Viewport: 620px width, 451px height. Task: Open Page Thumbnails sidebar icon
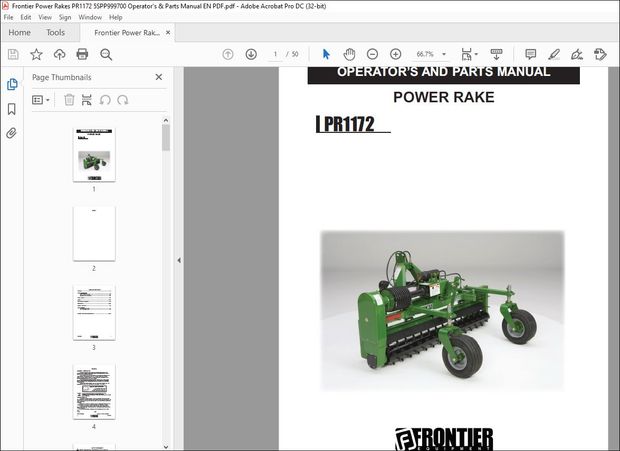12,84
